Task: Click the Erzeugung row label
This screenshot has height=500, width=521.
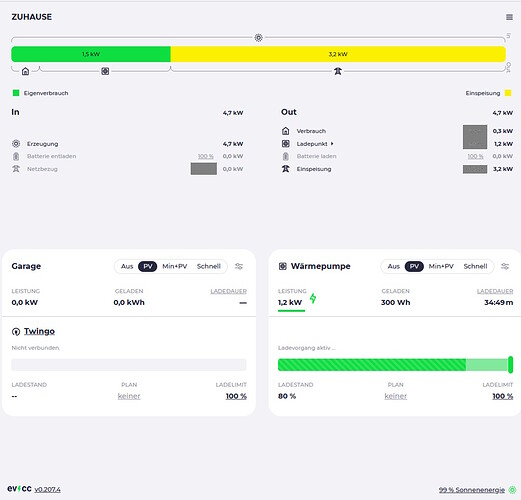Action: click(x=43, y=144)
